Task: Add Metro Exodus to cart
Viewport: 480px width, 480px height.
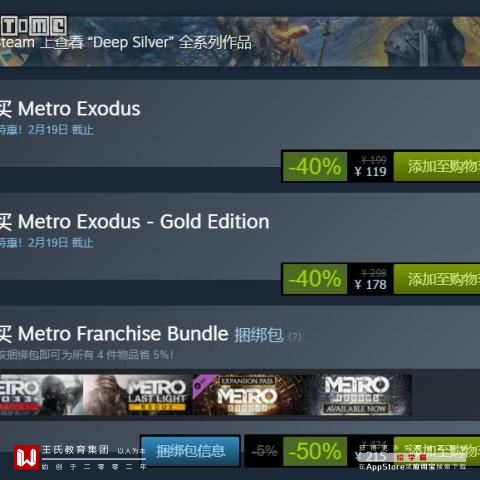Action: tap(437, 166)
